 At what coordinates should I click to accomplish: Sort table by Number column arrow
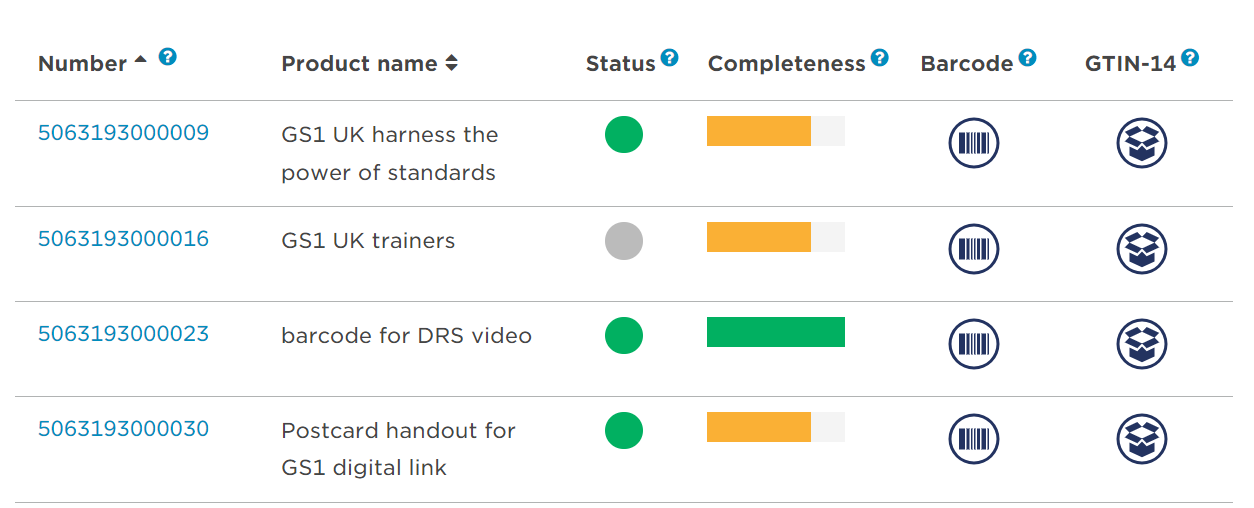click(x=141, y=59)
